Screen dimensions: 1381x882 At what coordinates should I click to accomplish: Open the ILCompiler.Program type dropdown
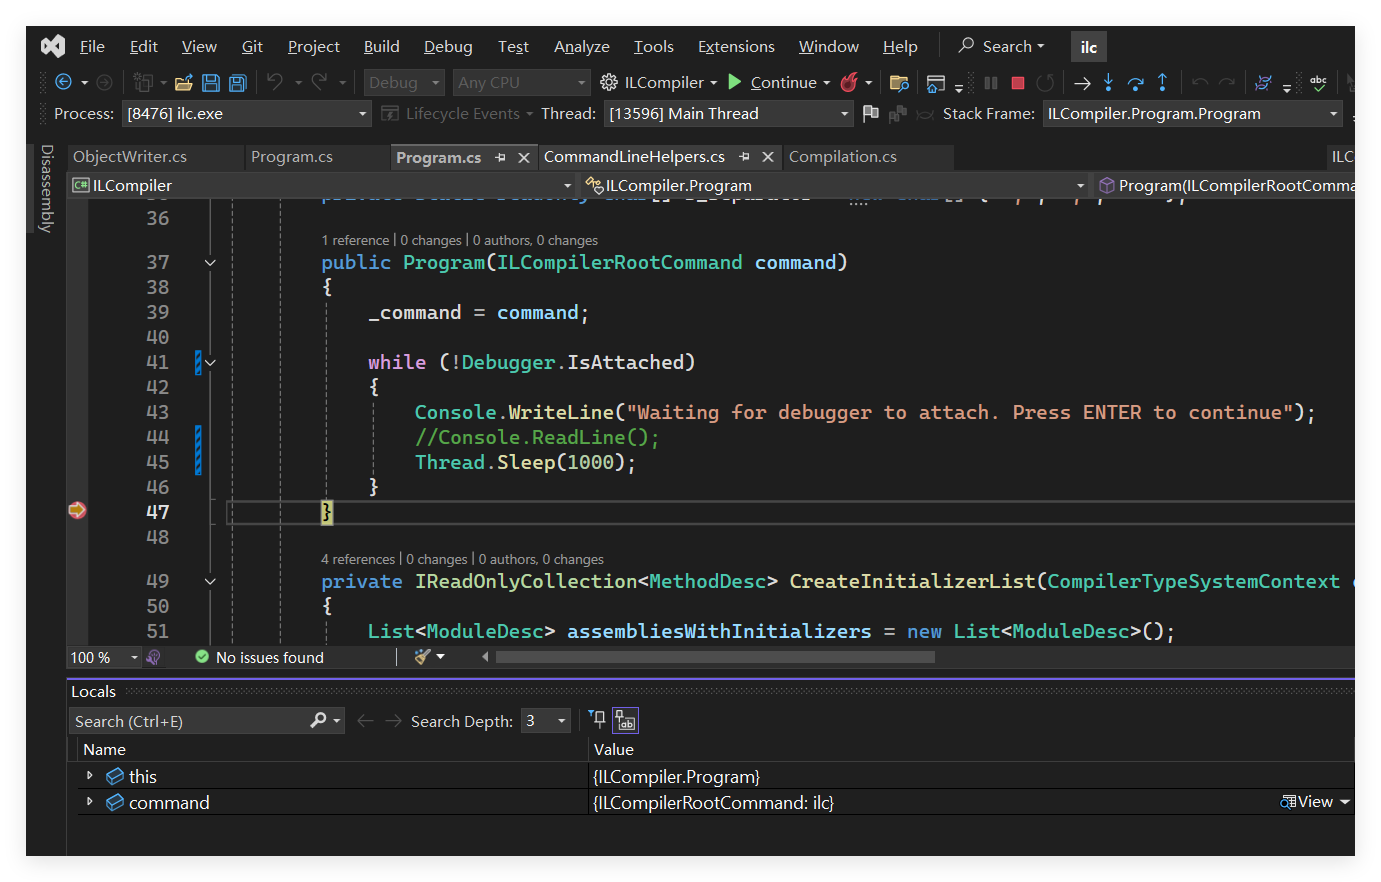(x=834, y=185)
